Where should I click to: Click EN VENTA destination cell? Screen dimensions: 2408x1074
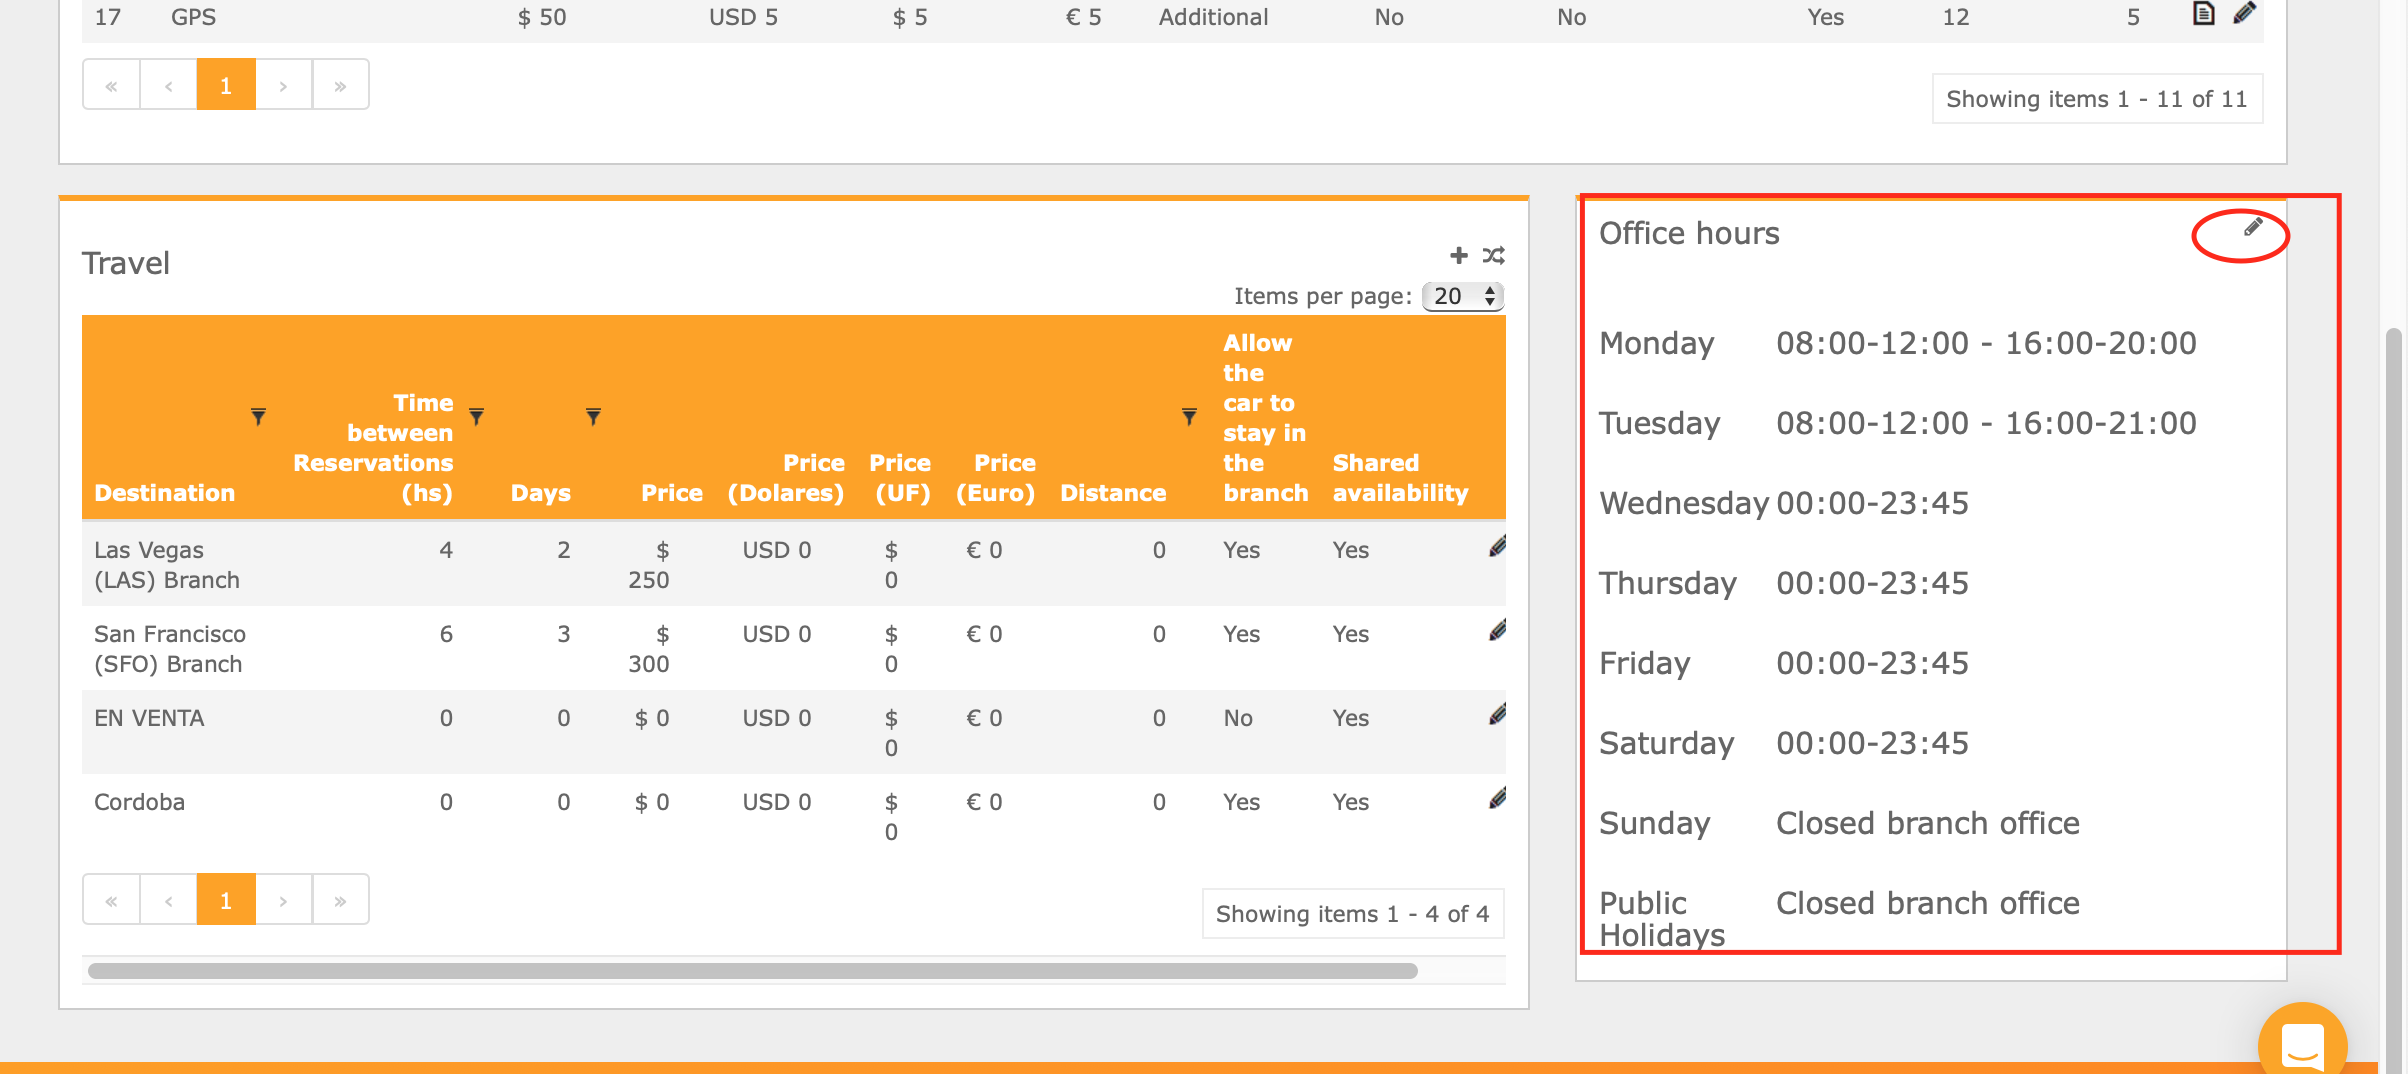point(149,718)
